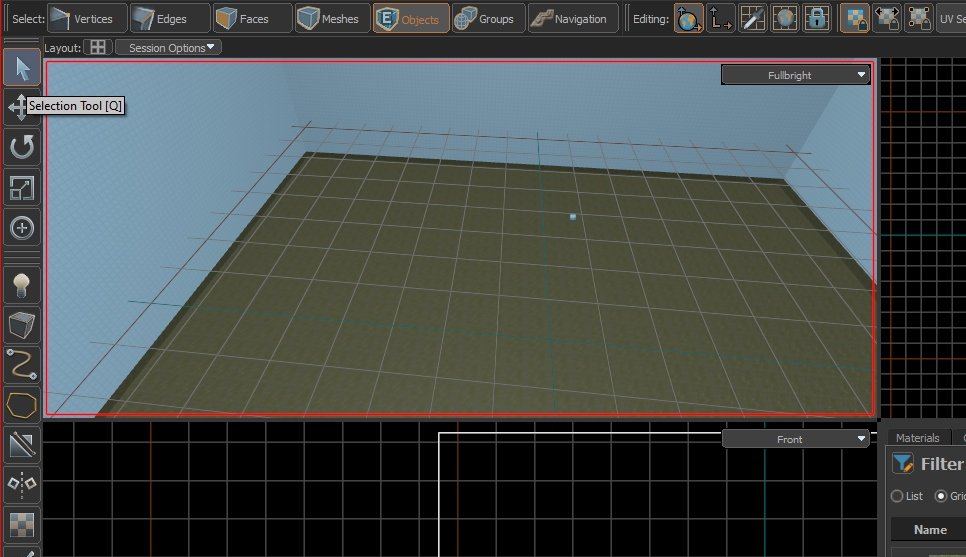Open the Front view dropdown
This screenshot has width=966, height=557.
[796, 439]
